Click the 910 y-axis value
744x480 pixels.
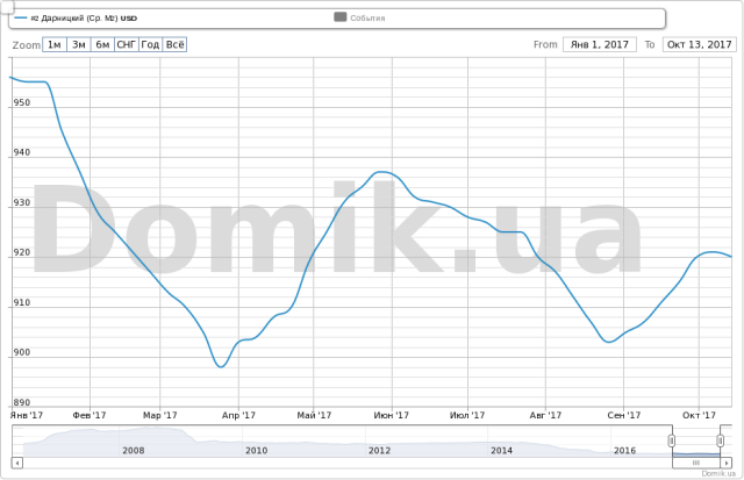click(21, 303)
